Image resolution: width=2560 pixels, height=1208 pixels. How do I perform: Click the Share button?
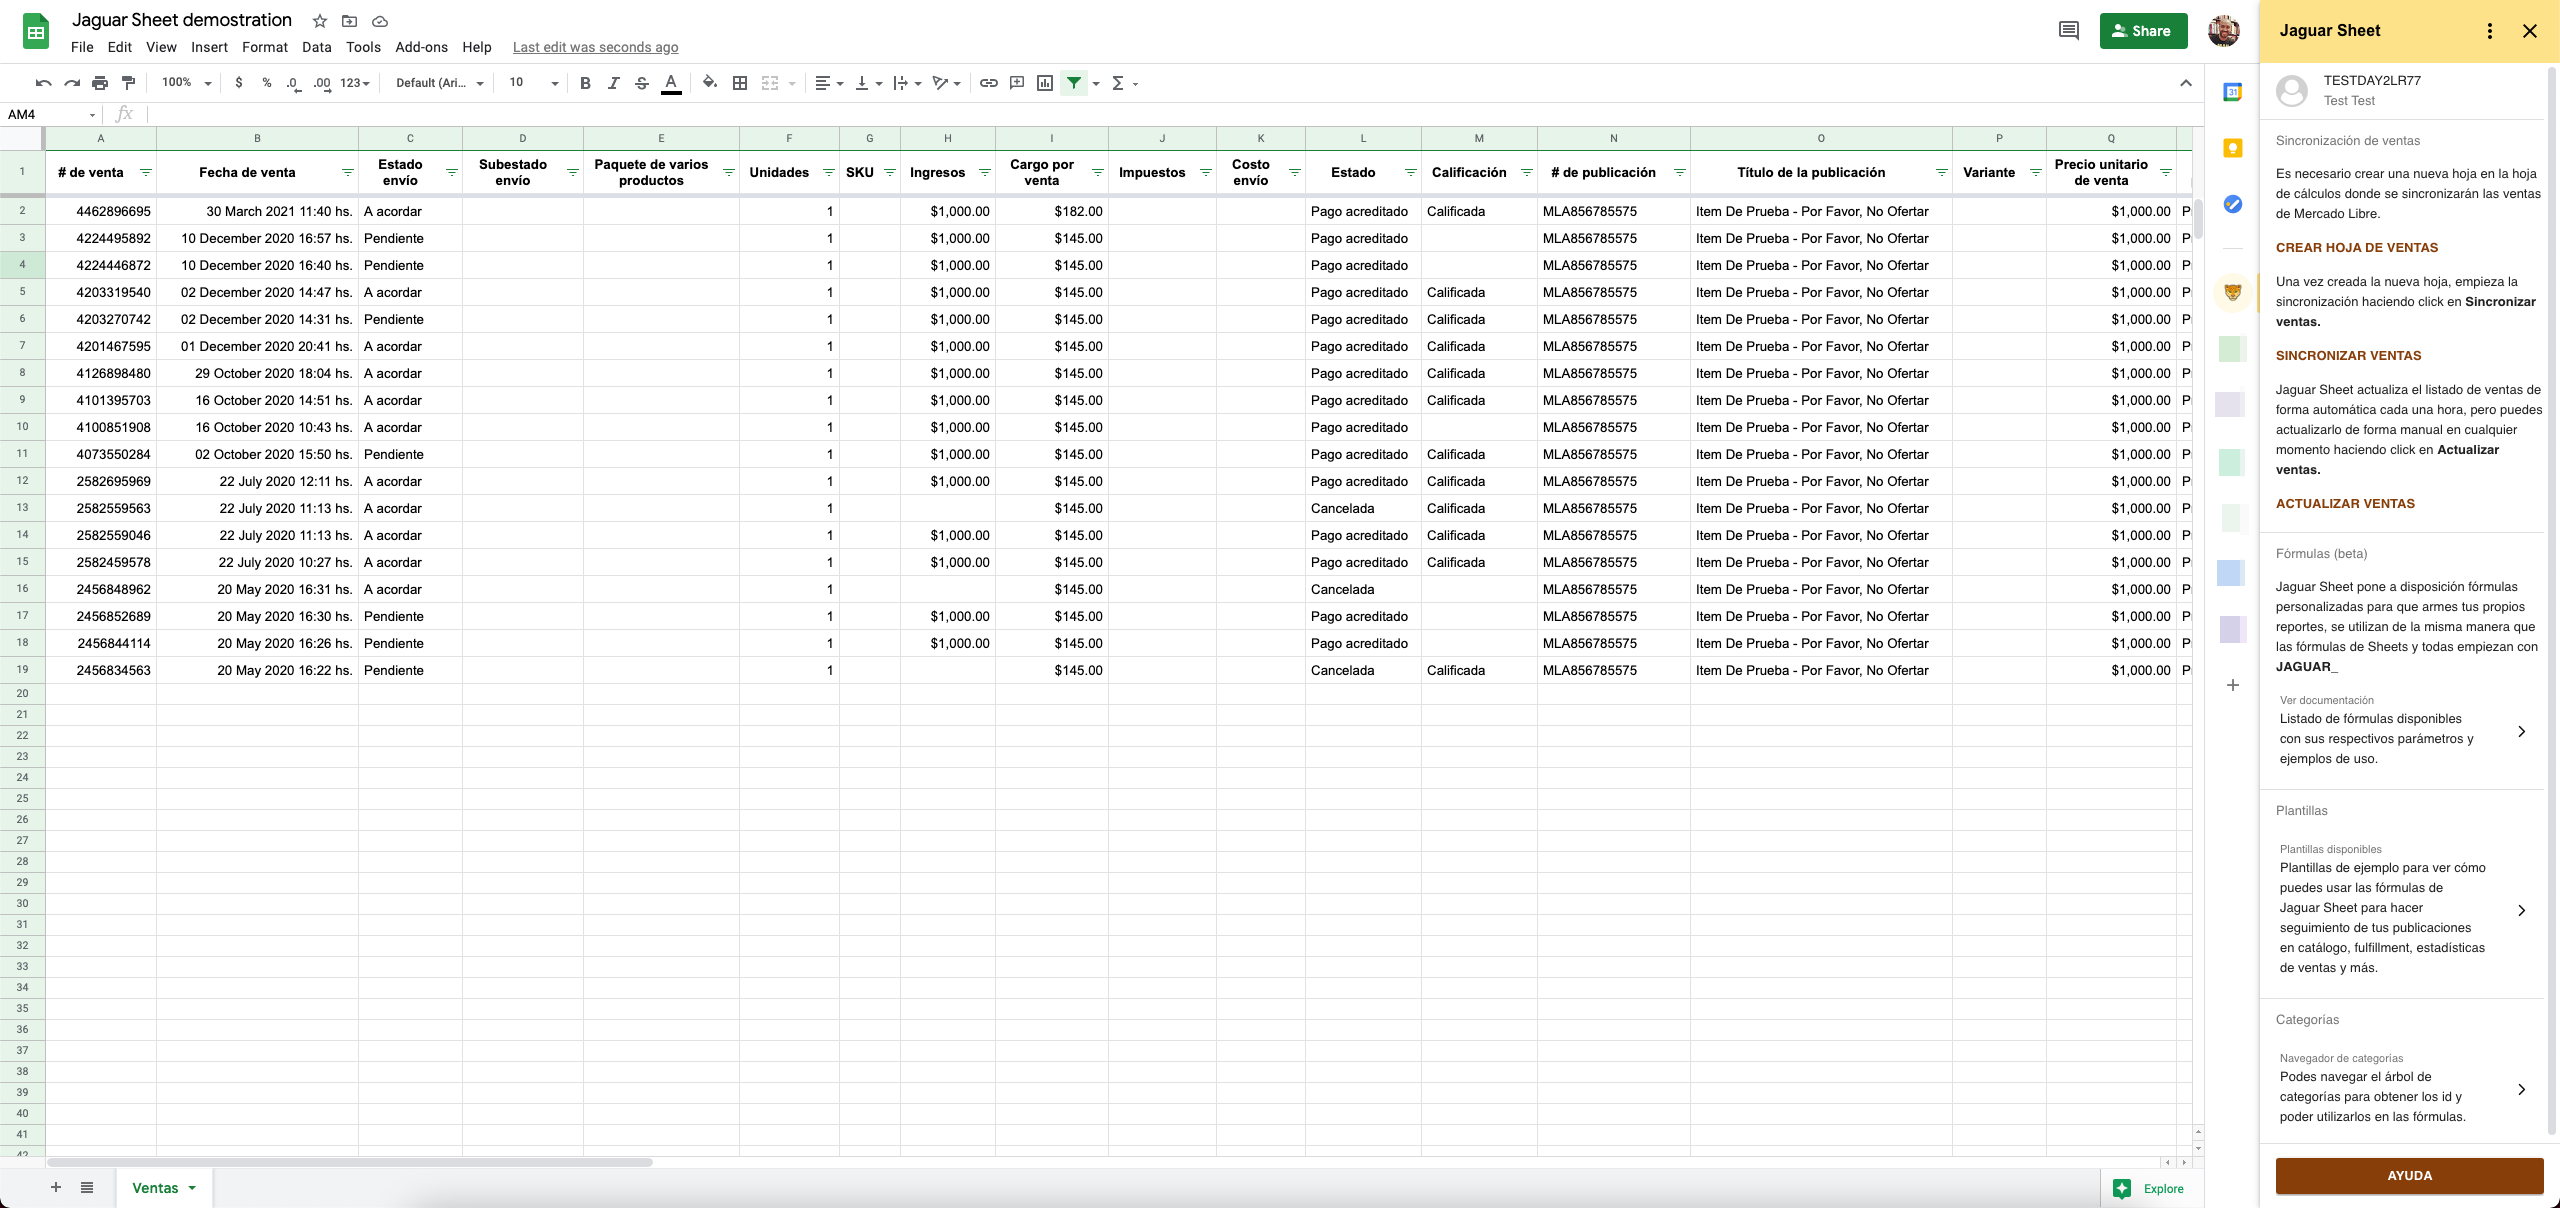coord(2143,30)
